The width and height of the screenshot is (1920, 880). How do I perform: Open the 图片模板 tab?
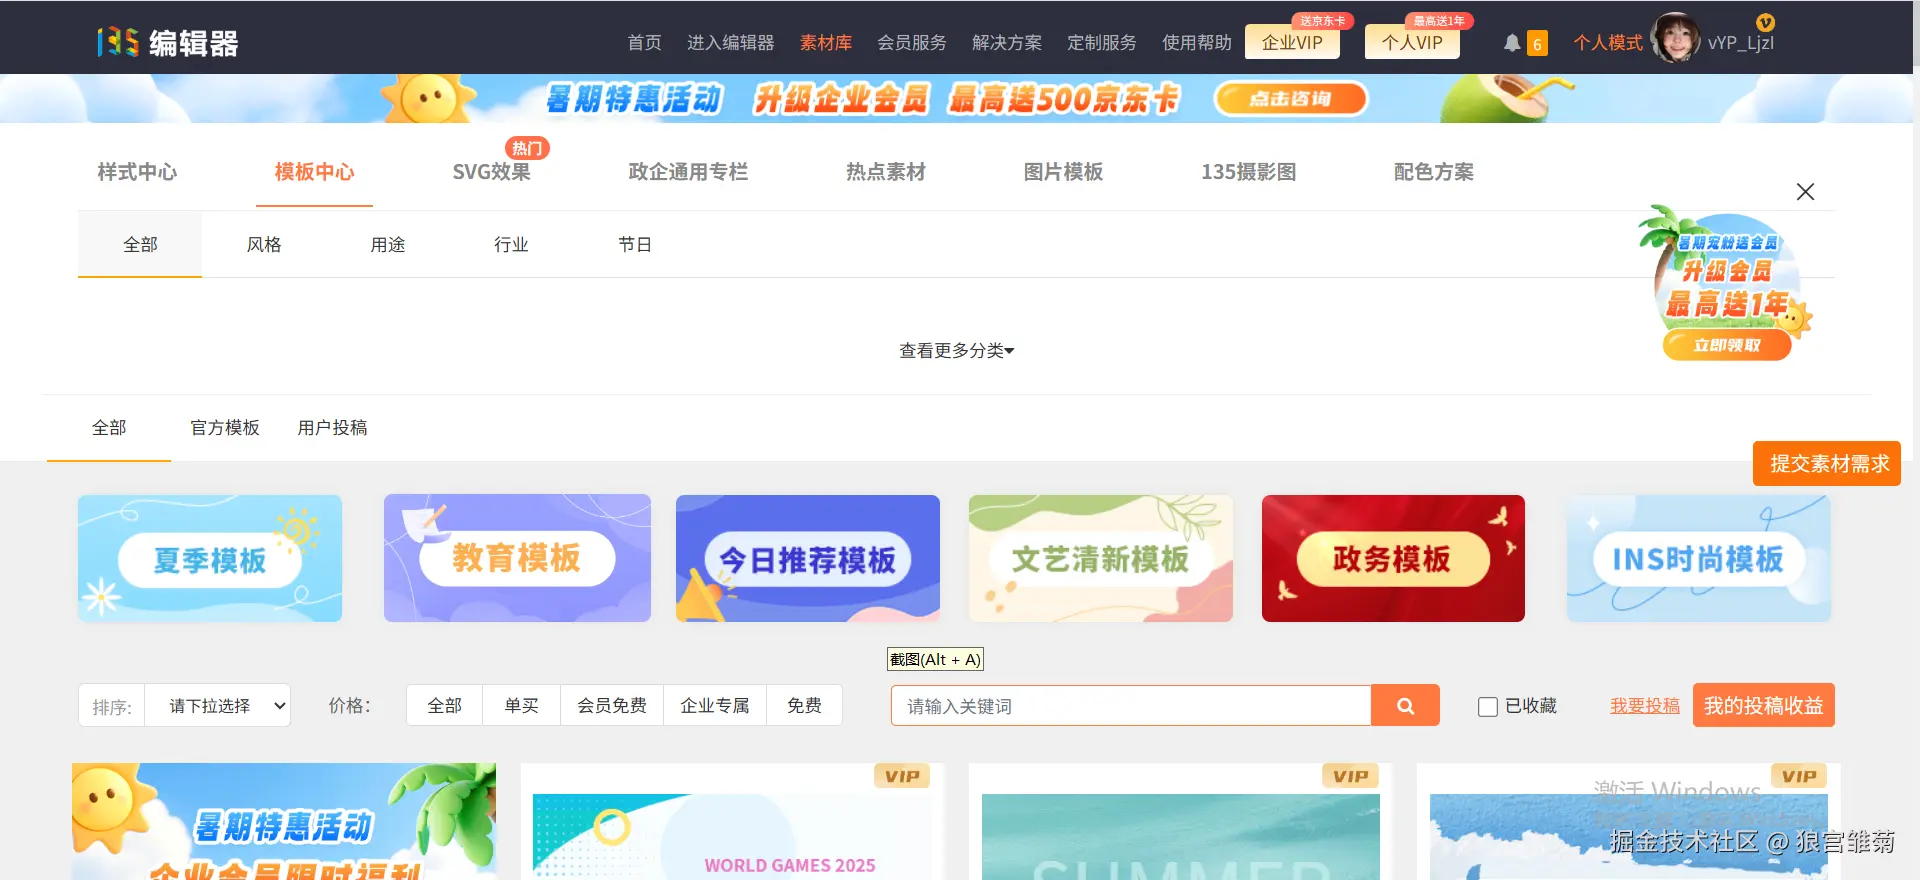pos(1063,172)
